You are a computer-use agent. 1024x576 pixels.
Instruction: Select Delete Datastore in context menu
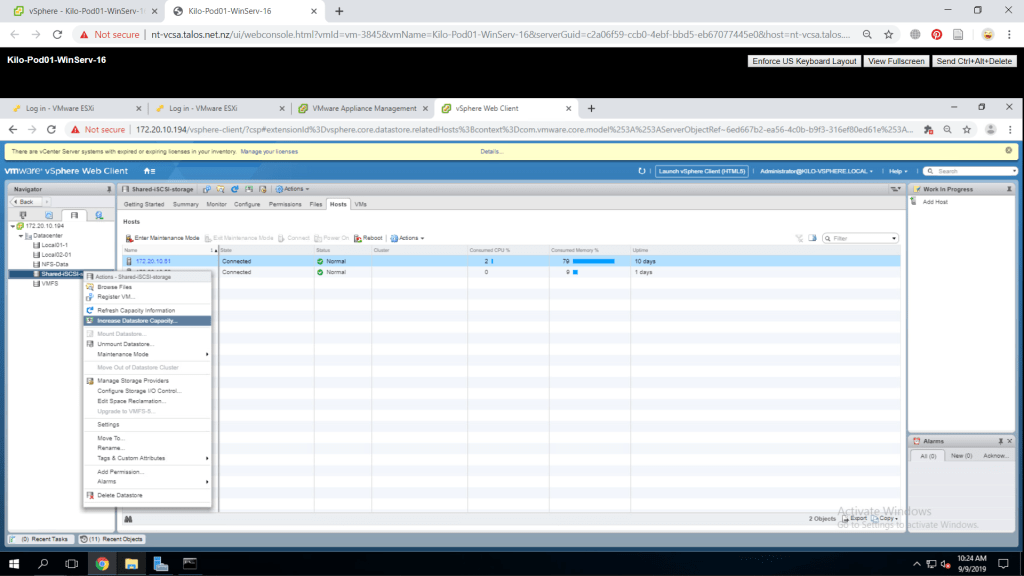pyautogui.click(x=120, y=495)
